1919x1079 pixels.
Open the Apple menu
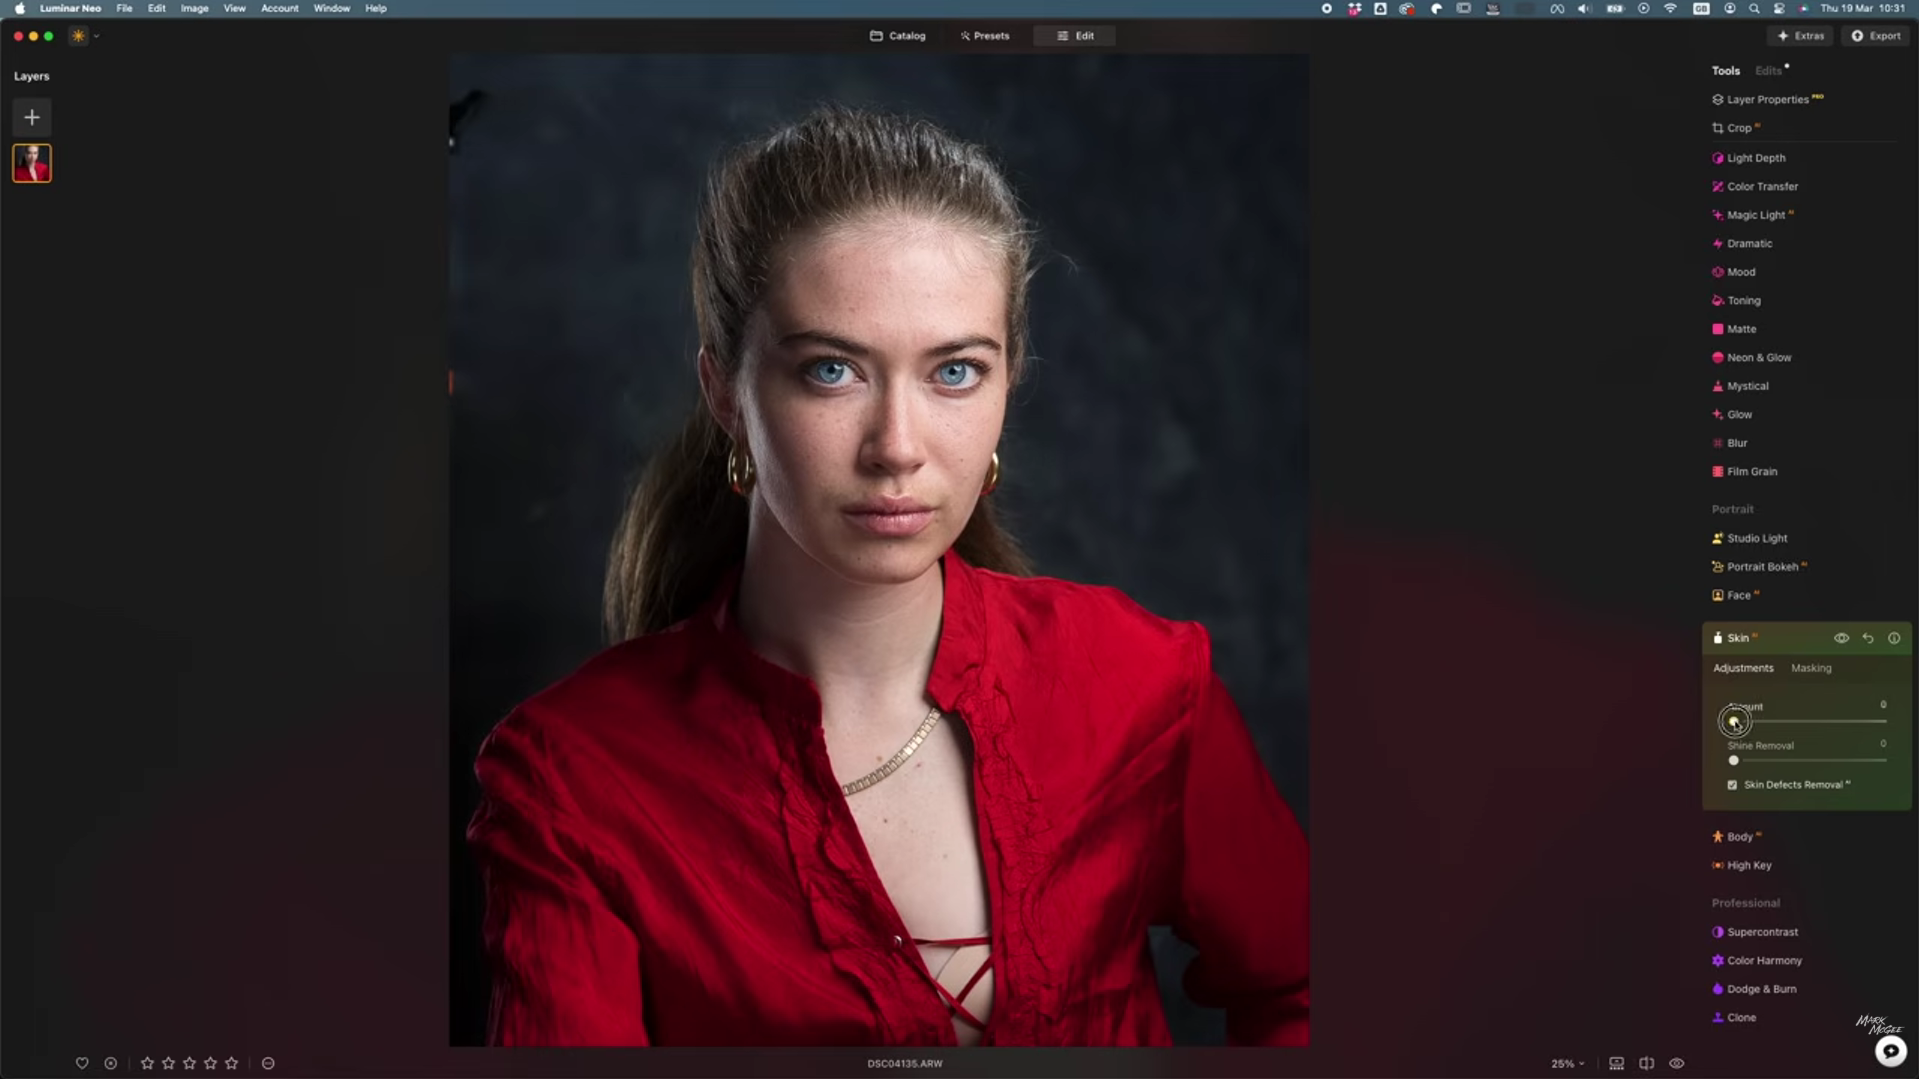point(19,8)
